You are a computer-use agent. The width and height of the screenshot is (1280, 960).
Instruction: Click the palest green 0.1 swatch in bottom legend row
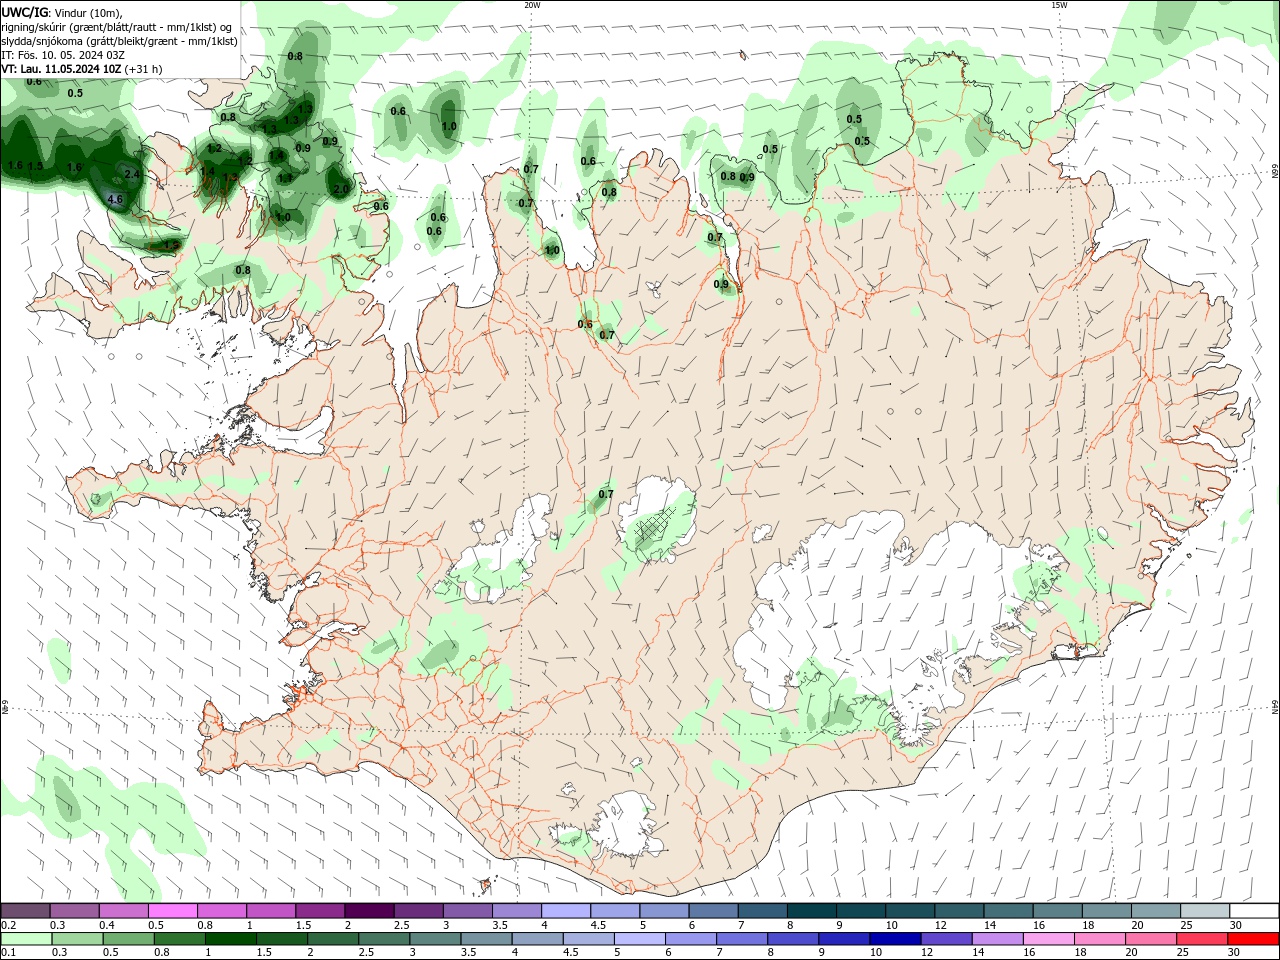26,939
